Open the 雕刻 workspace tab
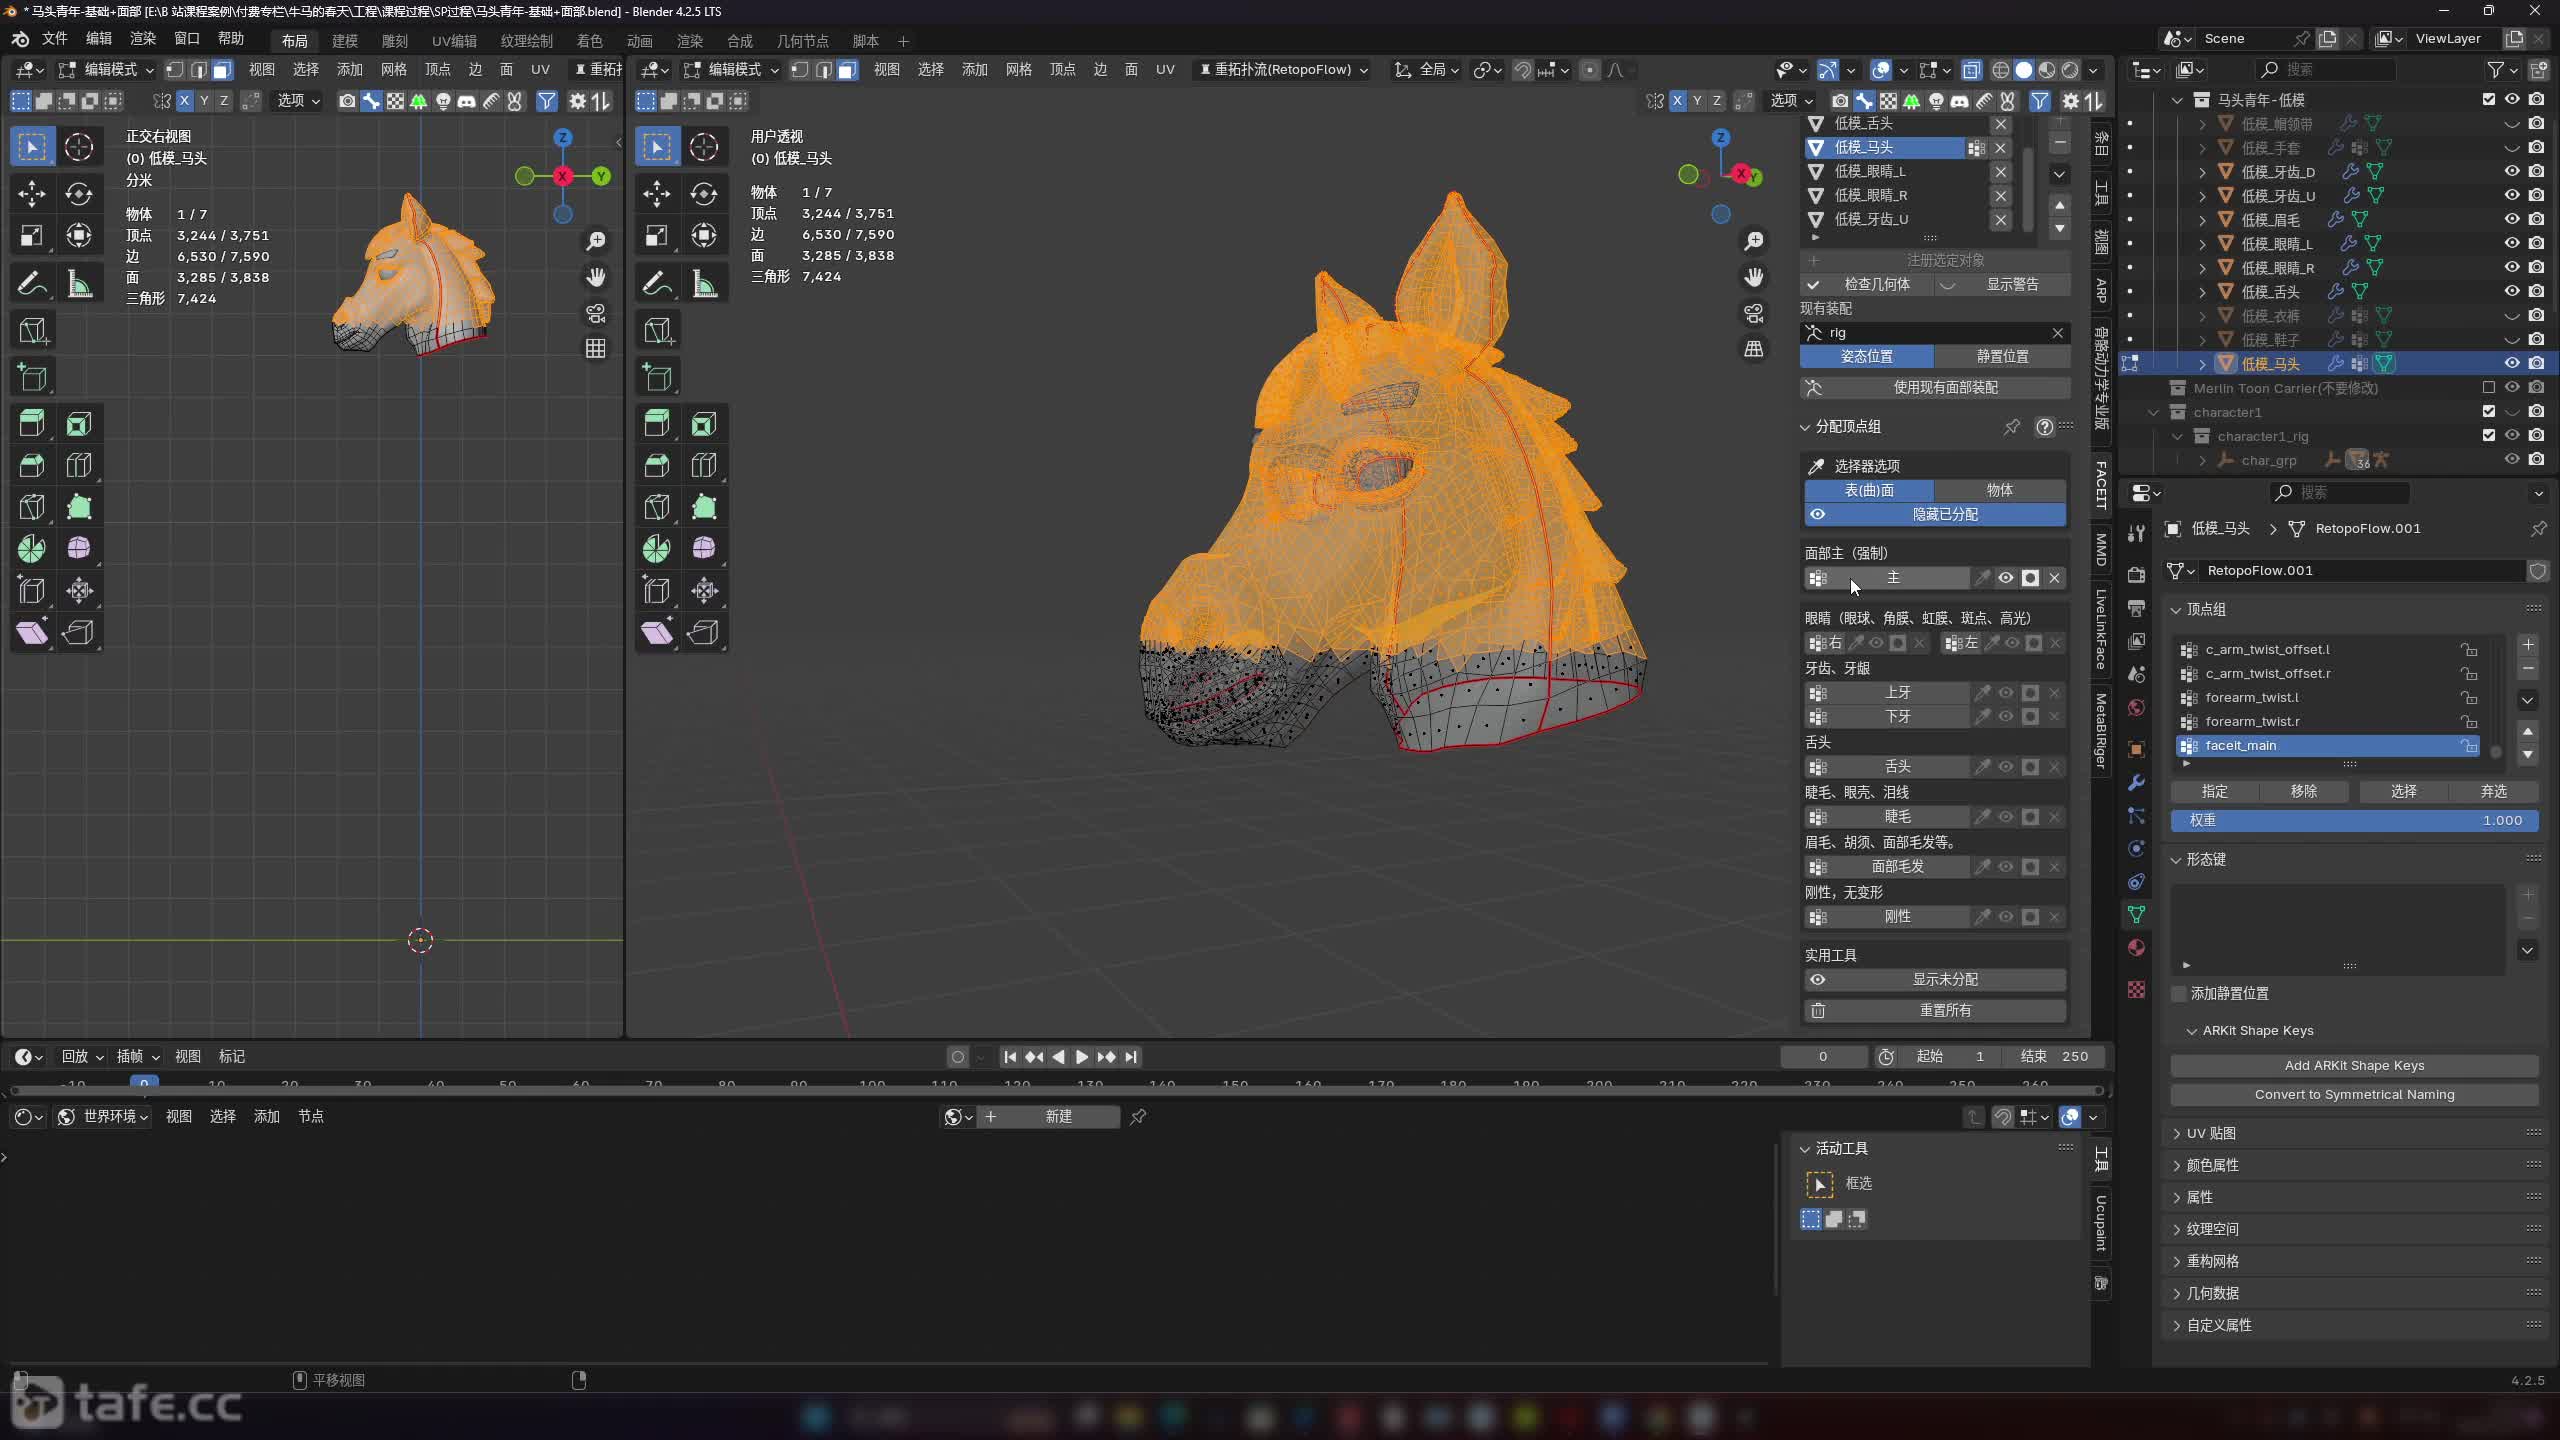The height and width of the screenshot is (1440, 2560). (395, 41)
